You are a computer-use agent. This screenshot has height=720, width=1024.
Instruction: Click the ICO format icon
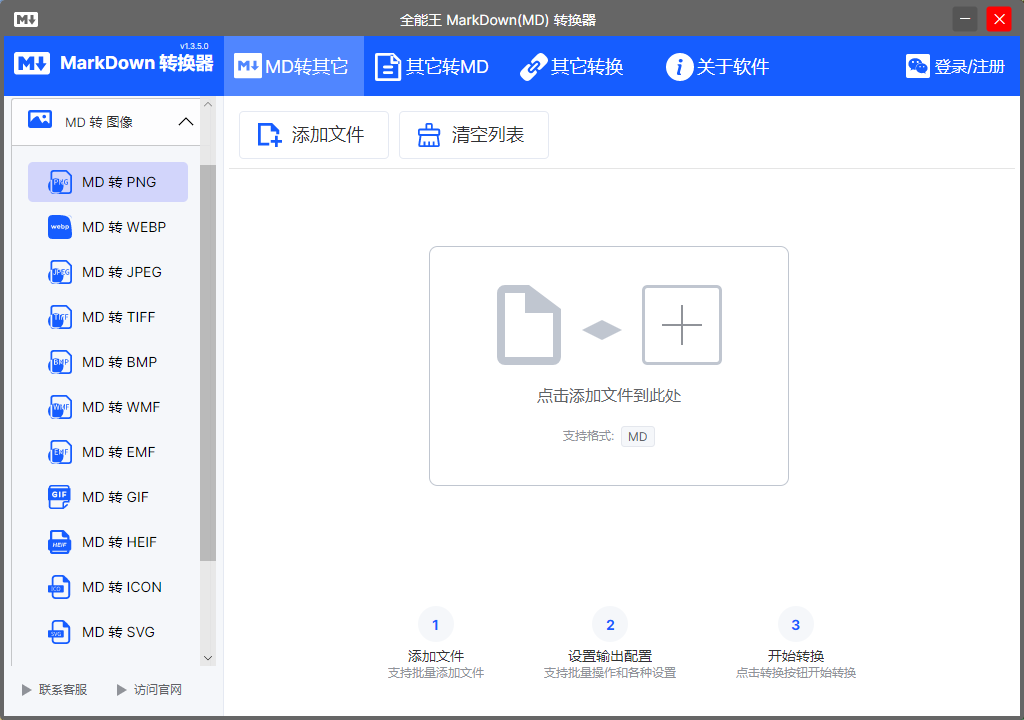60,587
